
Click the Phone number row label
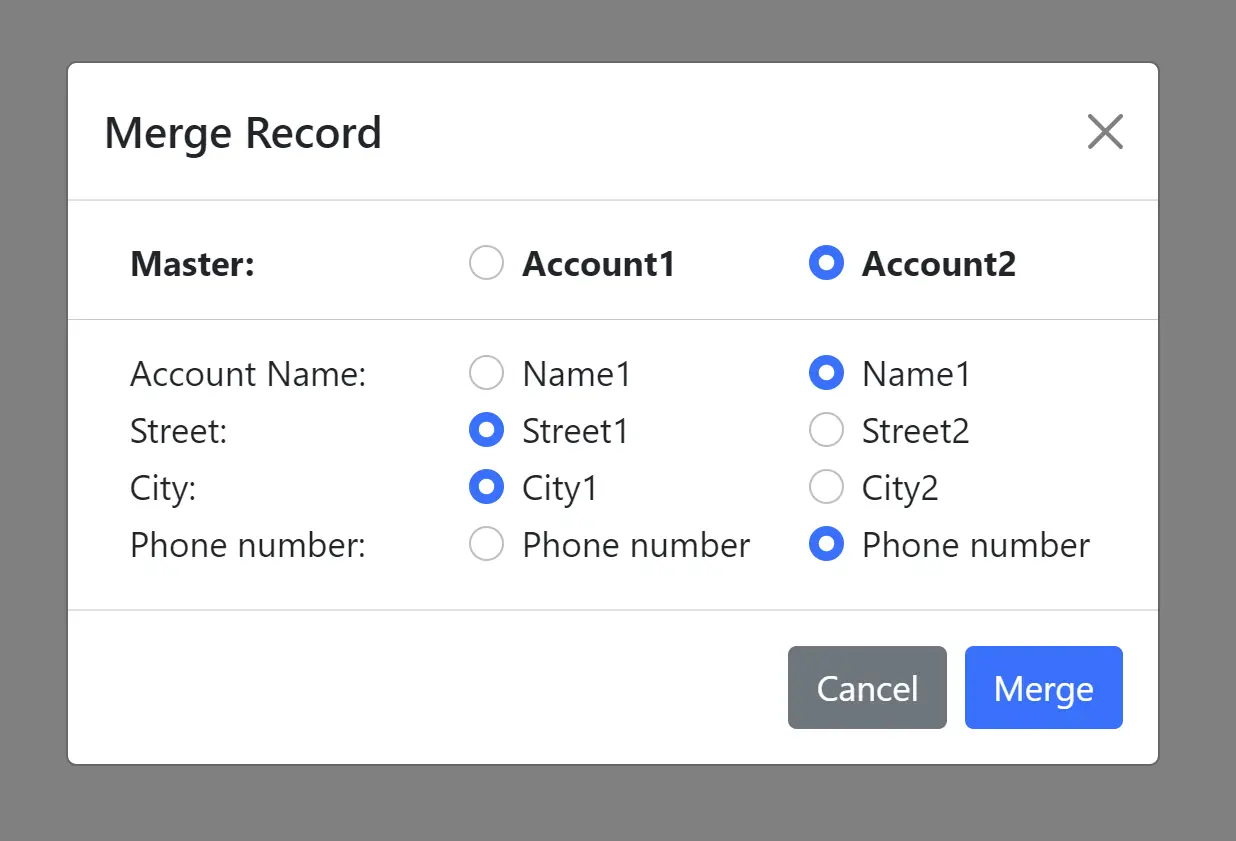tap(247, 544)
